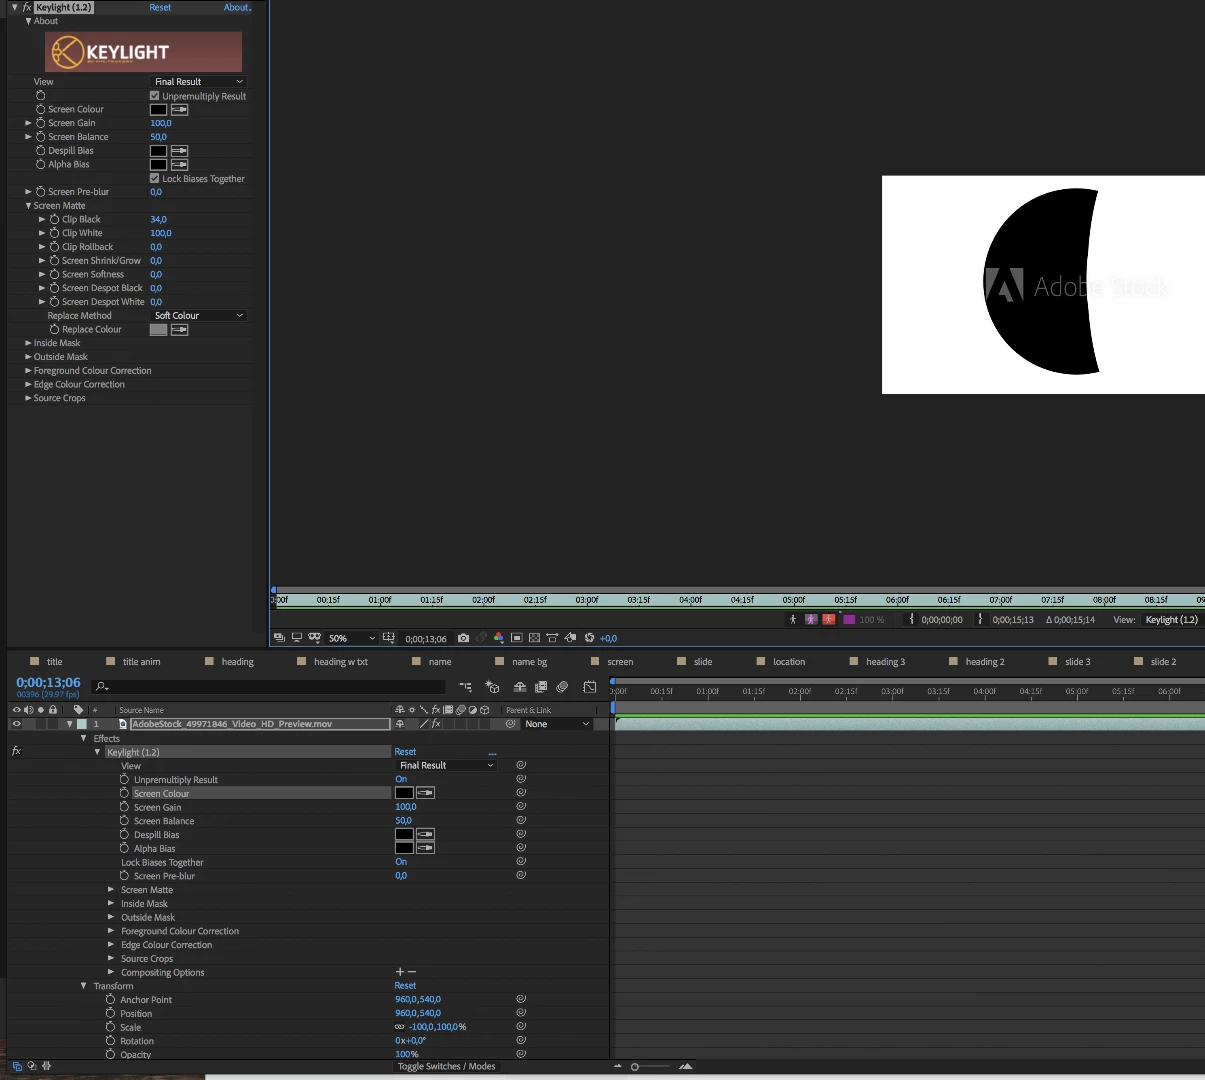
Task: Open Keylight About link
Action: (237, 7)
